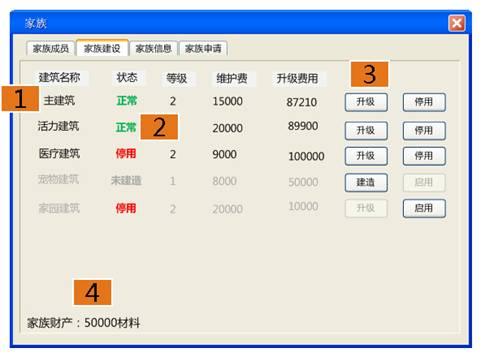Select 主建筑 building name
Image resolution: width=485 pixels, height=361 pixels.
(59, 100)
